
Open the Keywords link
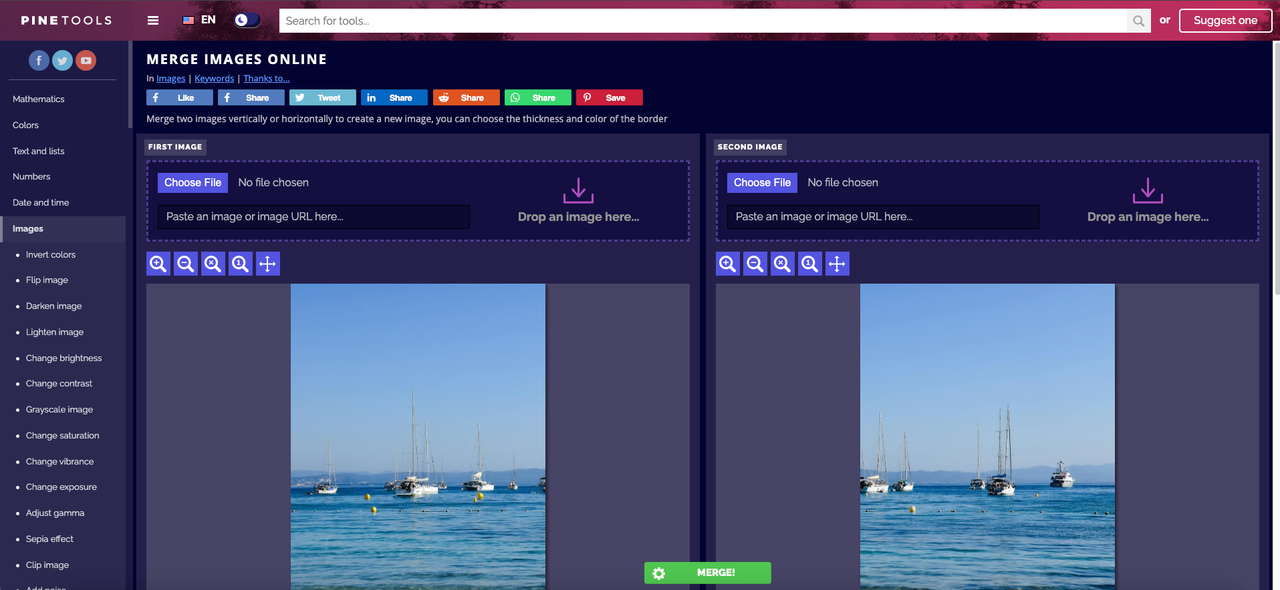[214, 78]
